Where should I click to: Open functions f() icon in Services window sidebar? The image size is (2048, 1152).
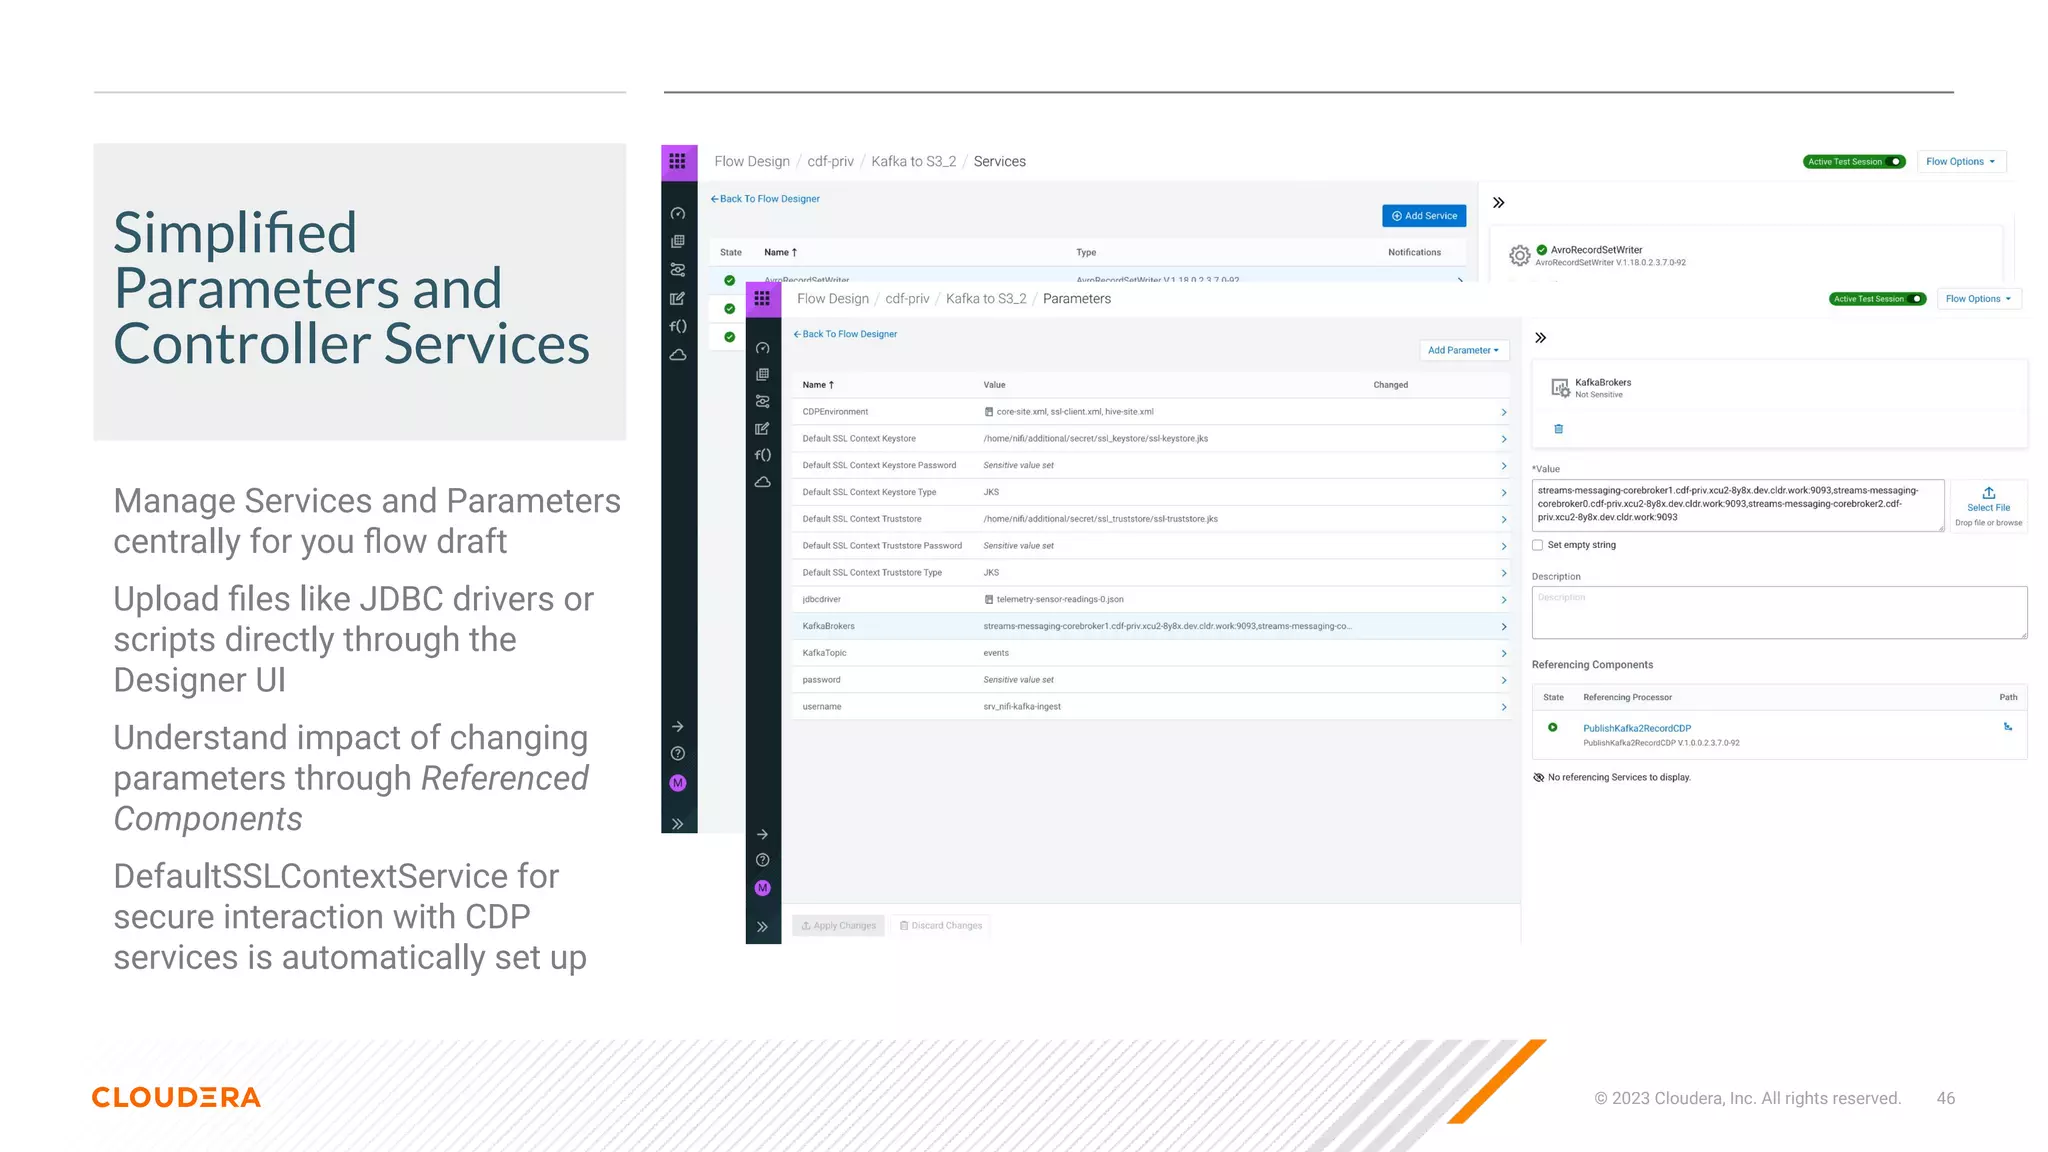(x=678, y=326)
